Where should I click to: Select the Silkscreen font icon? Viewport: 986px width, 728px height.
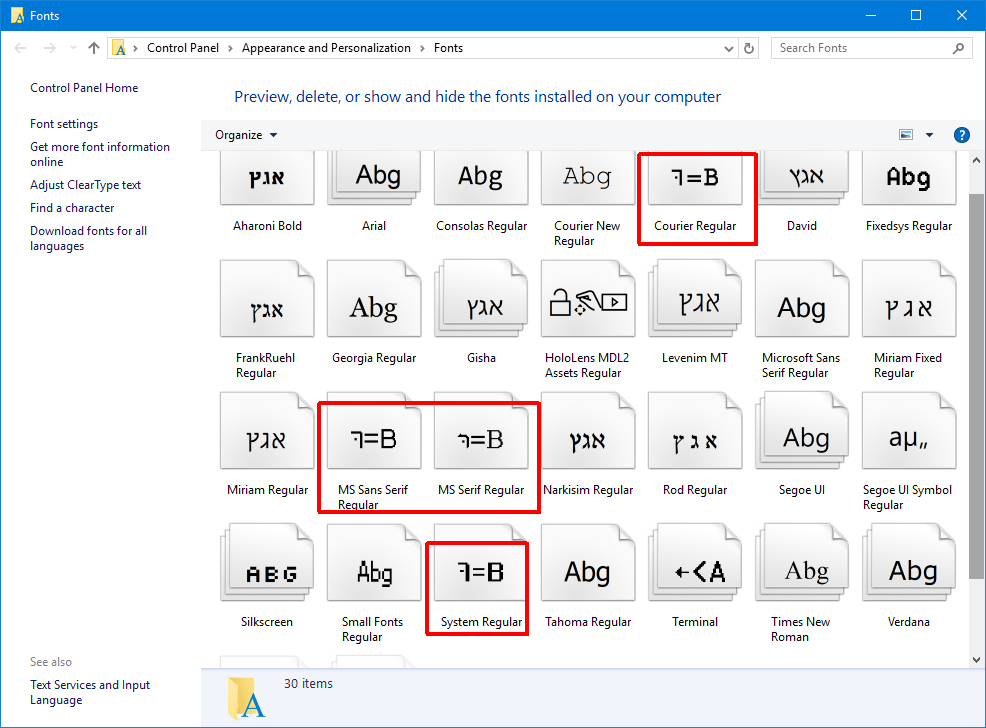(x=267, y=563)
